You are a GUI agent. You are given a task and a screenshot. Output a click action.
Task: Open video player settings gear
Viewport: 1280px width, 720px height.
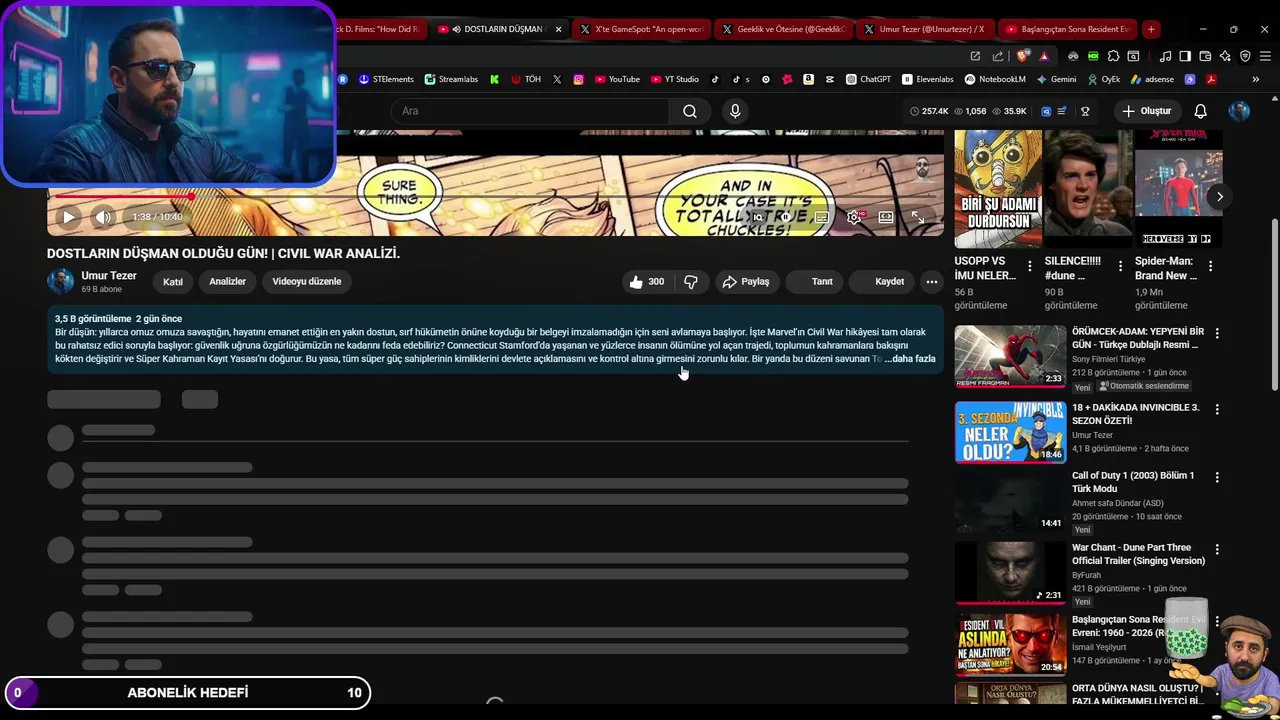853,217
